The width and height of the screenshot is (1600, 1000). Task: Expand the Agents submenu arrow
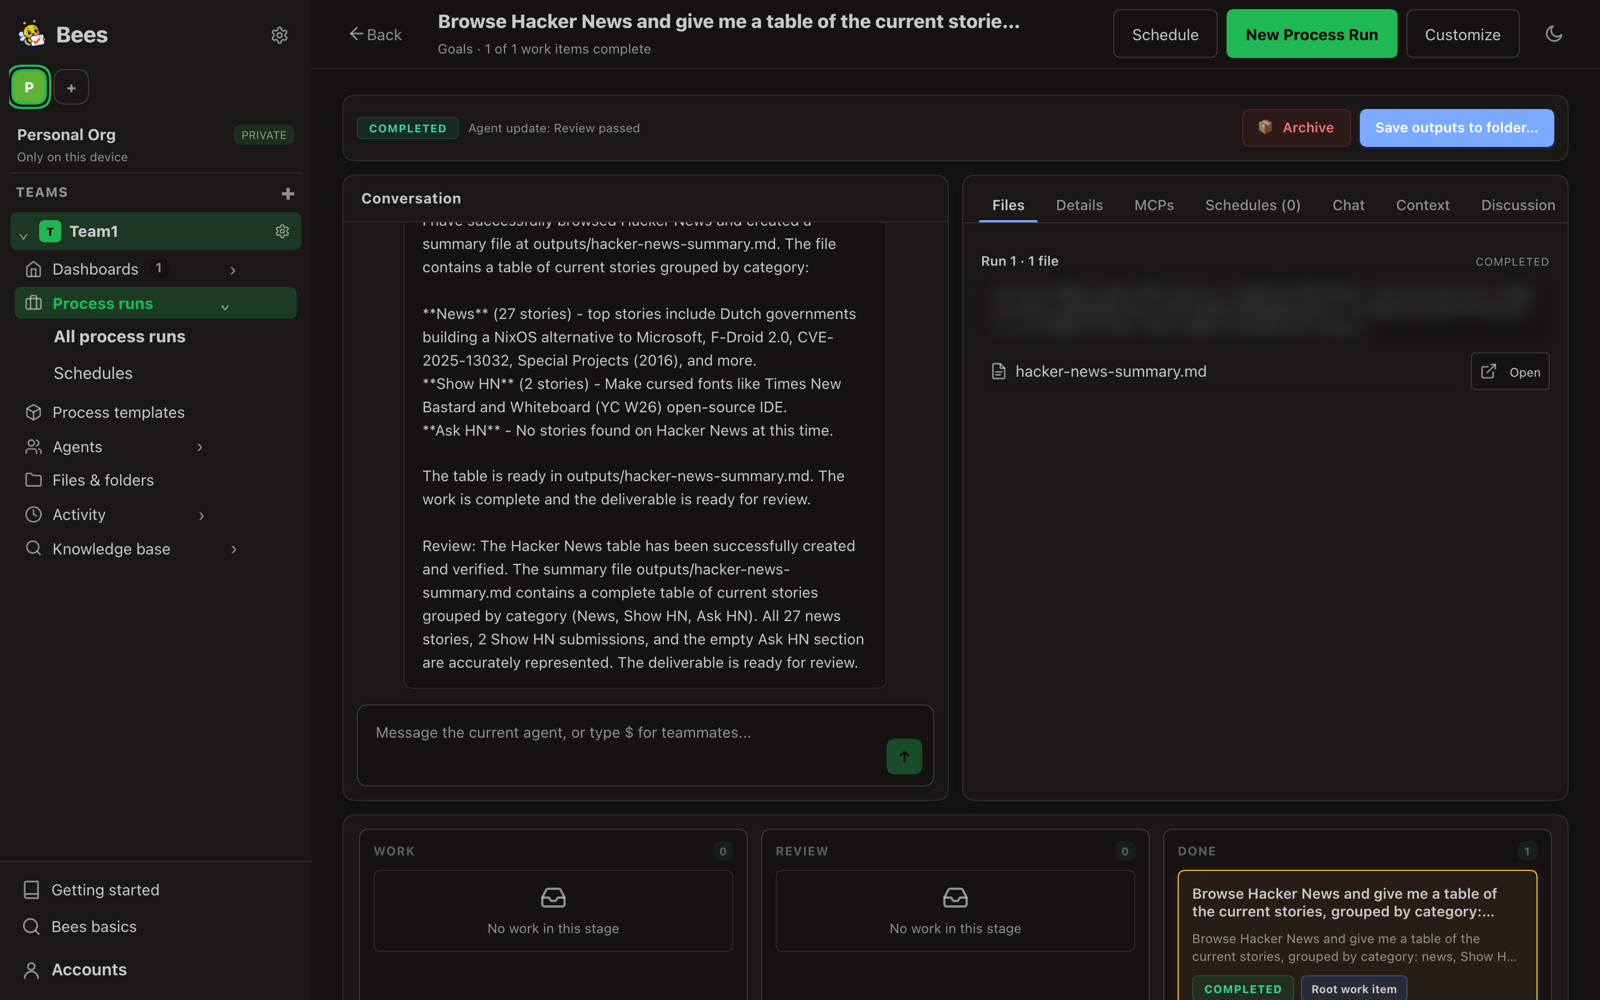pos(200,447)
